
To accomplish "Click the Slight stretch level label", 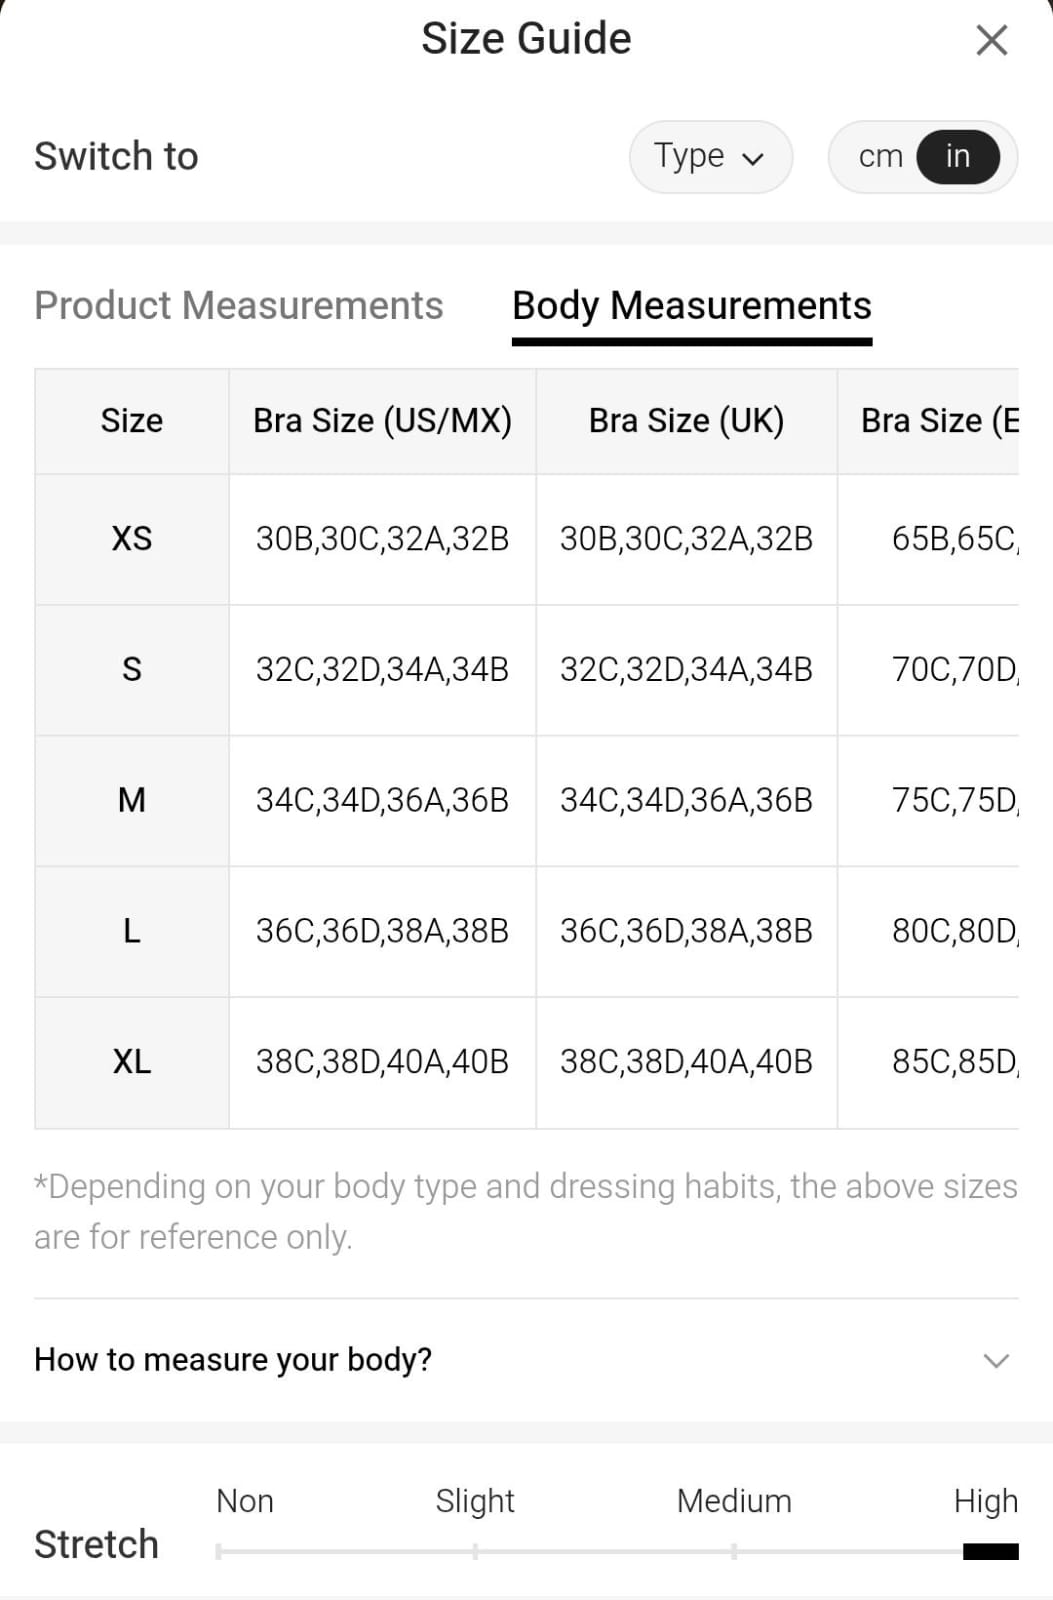I will (475, 1501).
